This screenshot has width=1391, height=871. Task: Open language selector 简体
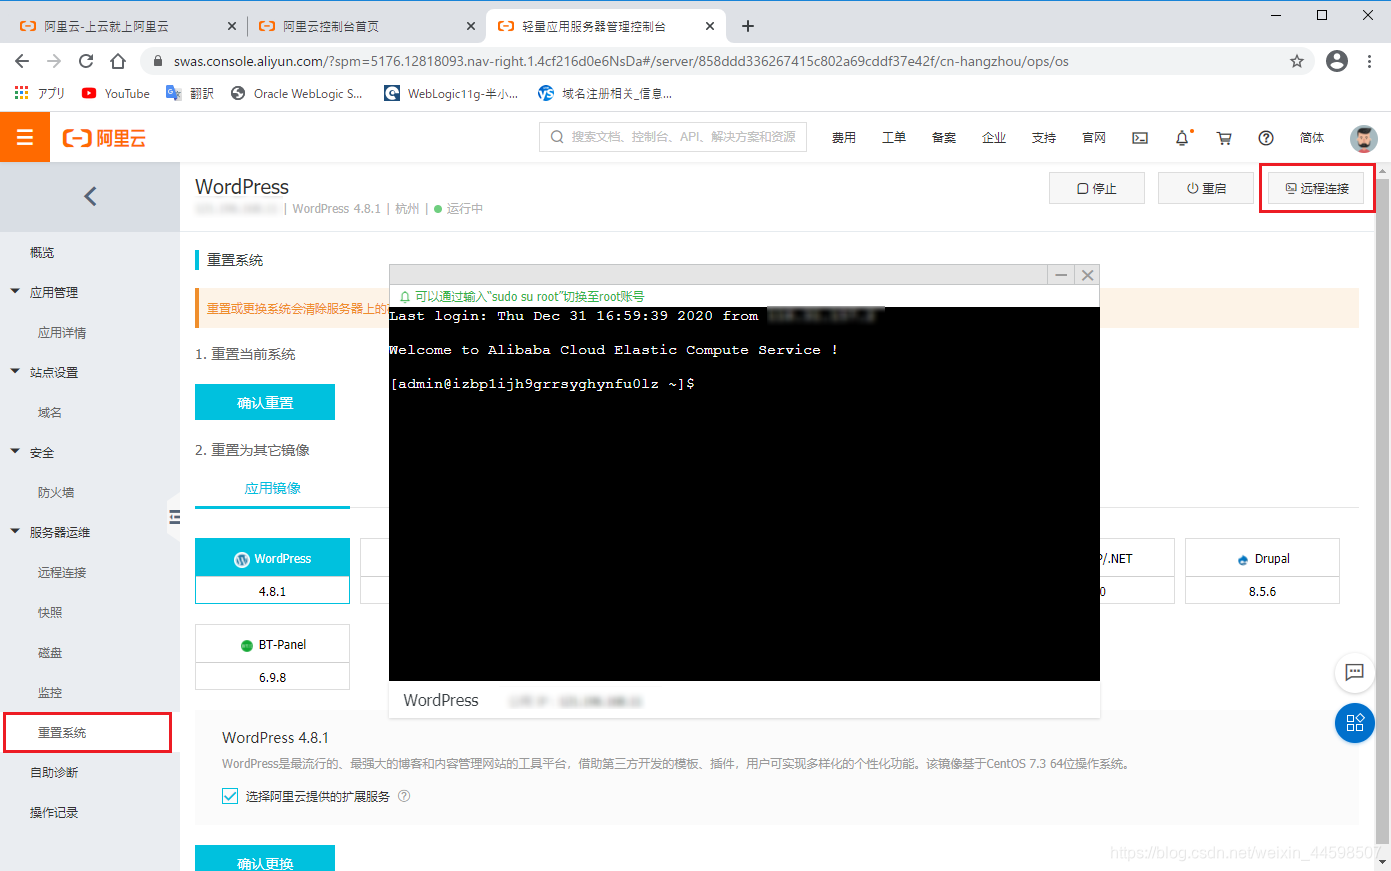tap(1312, 138)
